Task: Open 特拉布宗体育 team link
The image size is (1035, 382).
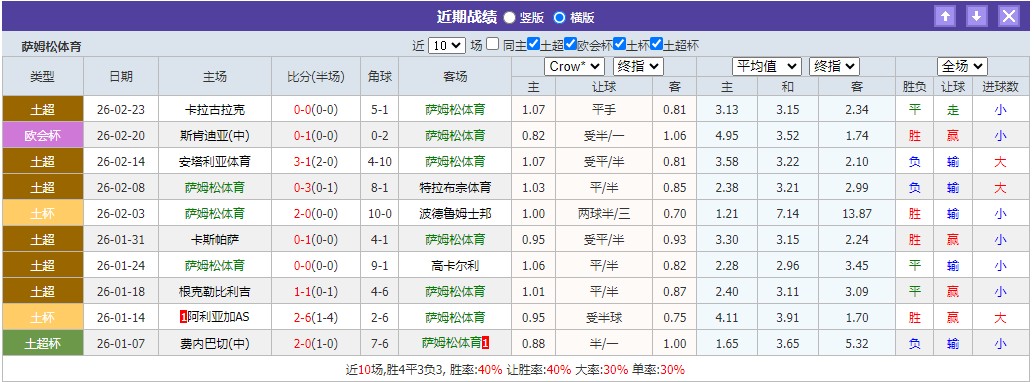Action: (x=455, y=187)
